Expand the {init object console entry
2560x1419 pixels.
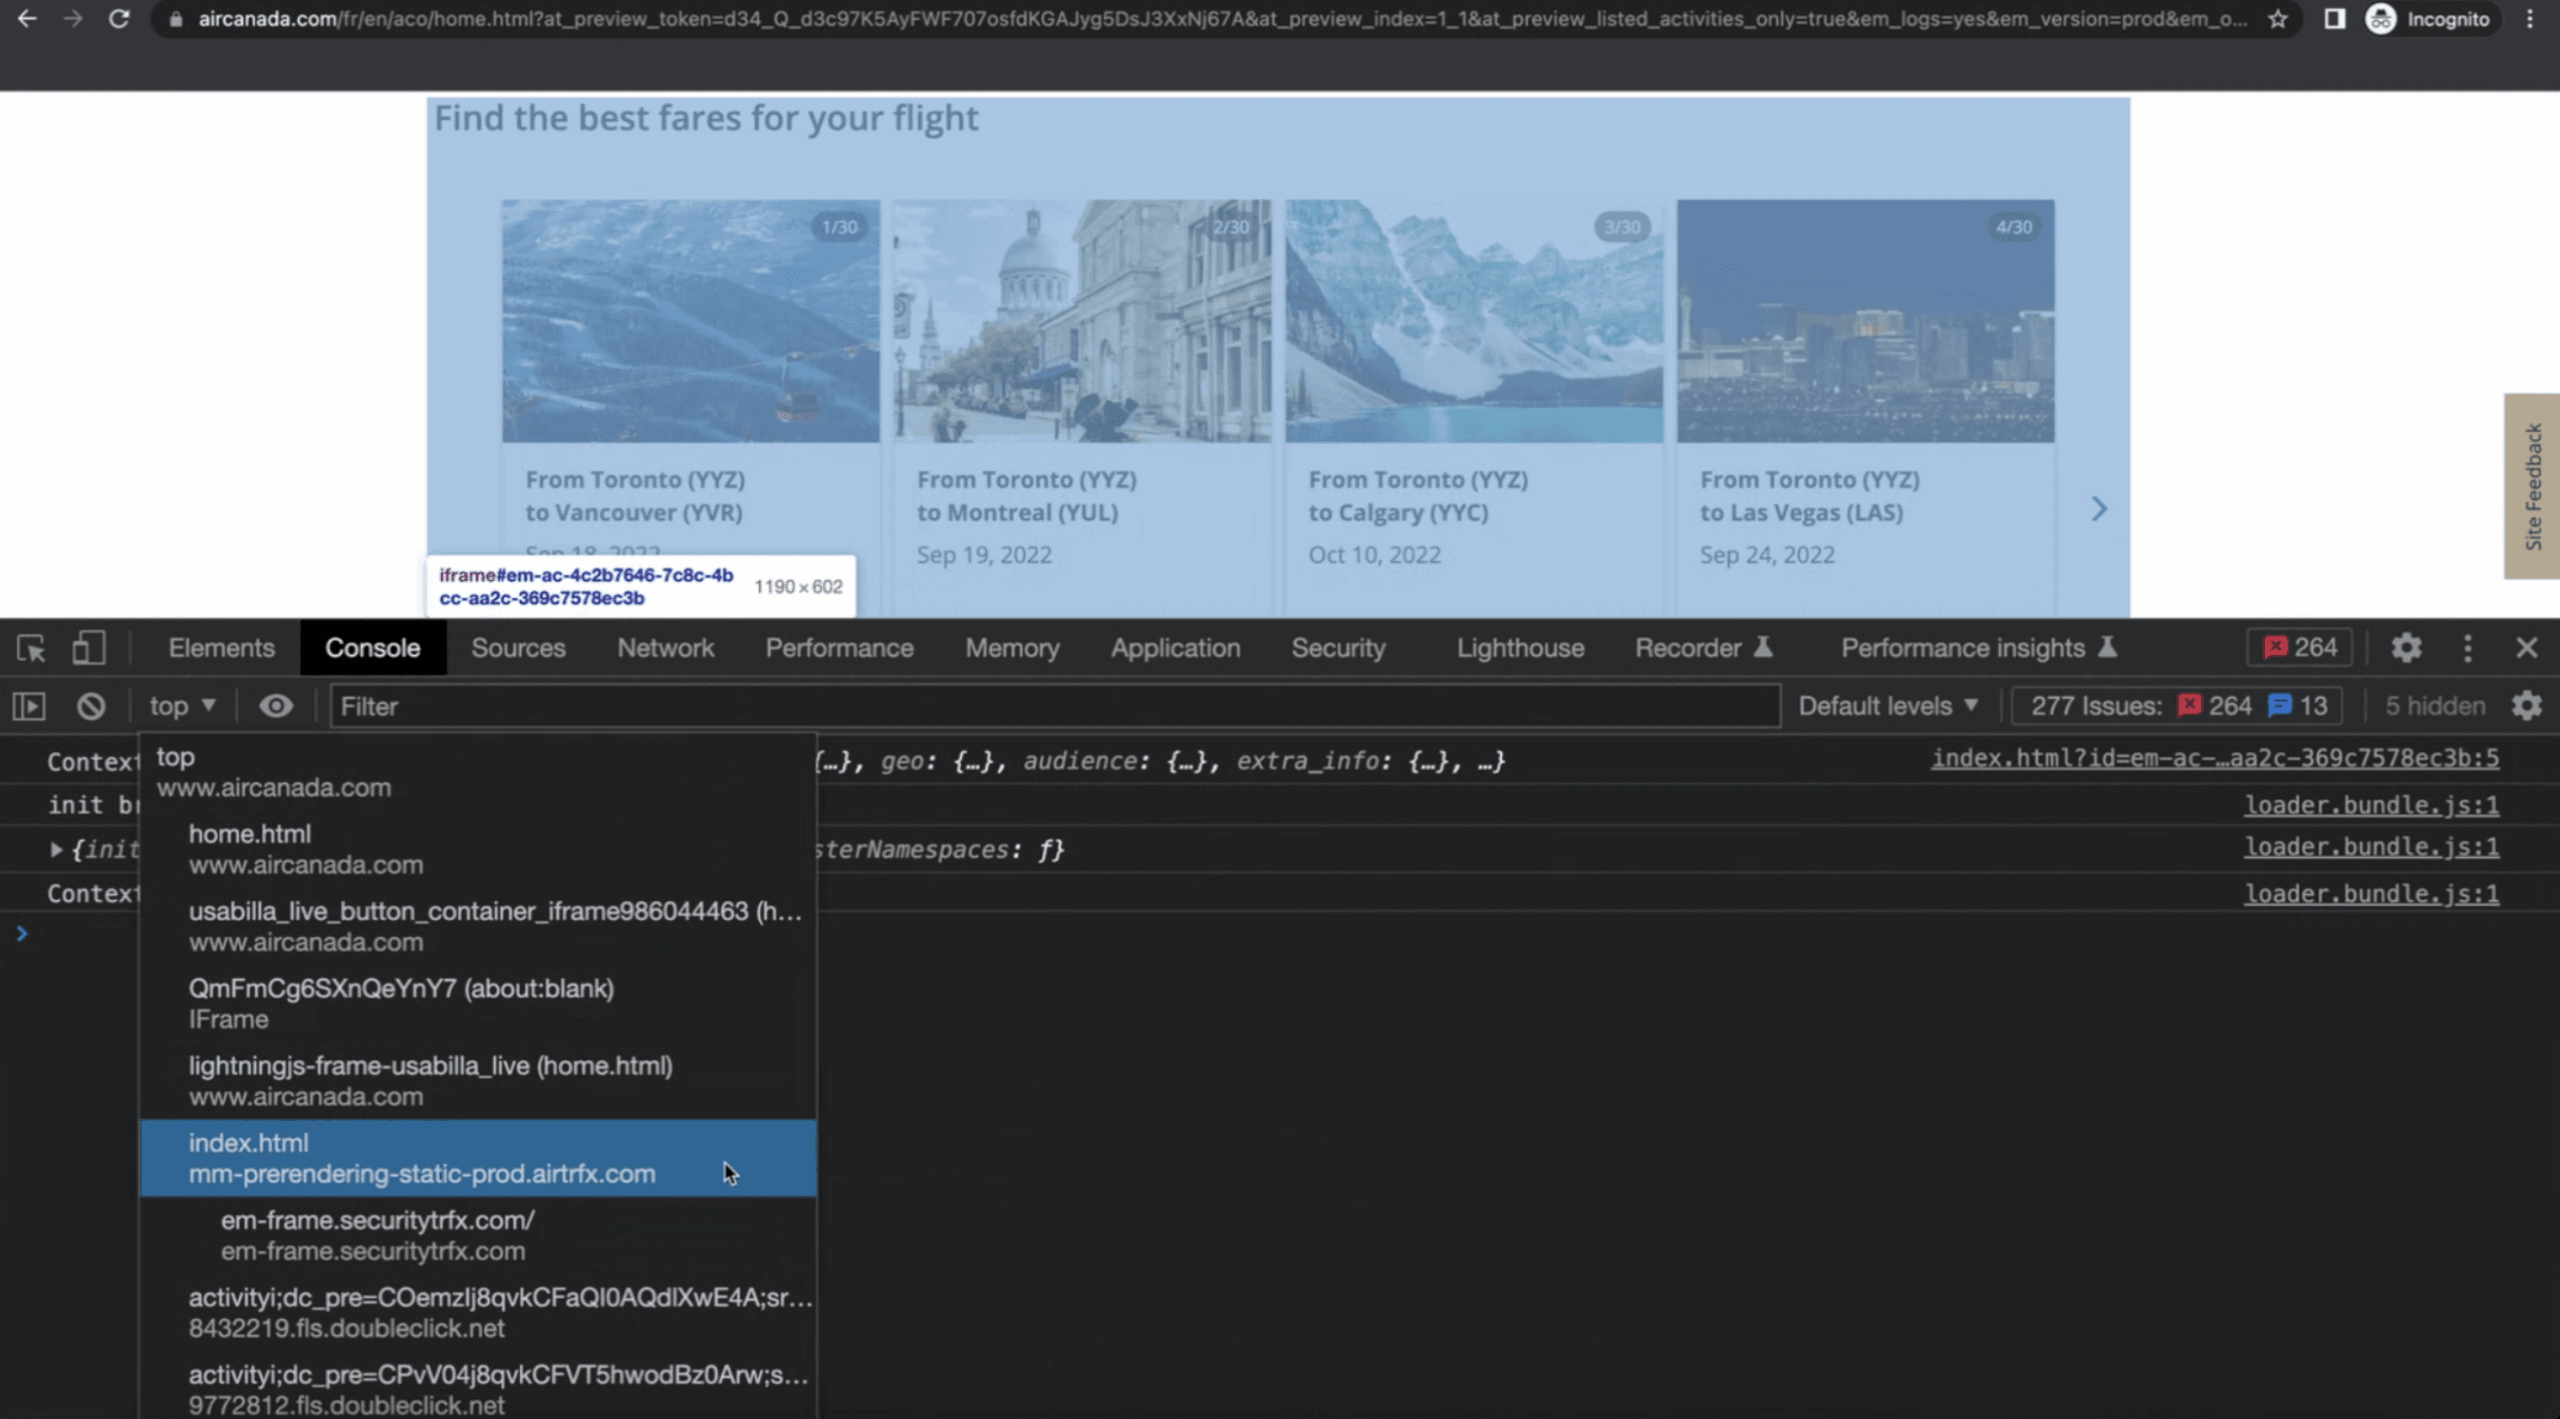coord(56,850)
